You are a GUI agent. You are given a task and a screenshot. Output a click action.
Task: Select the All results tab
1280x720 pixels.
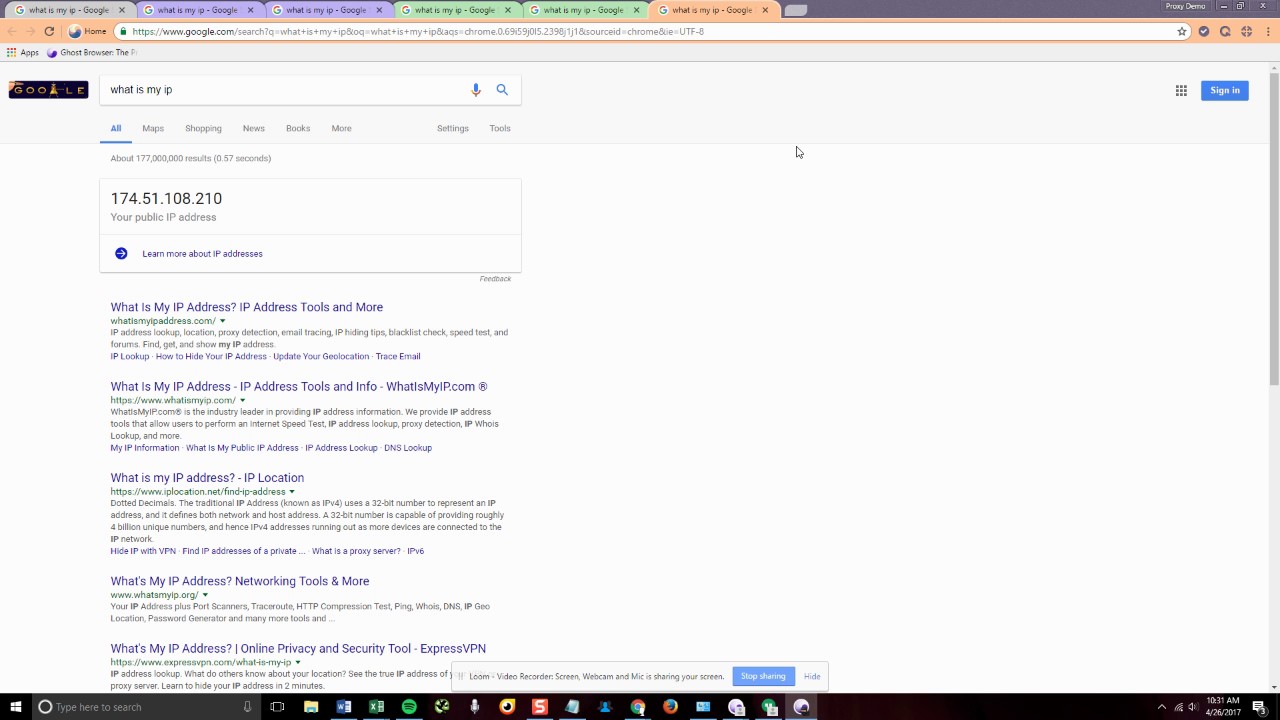click(116, 128)
